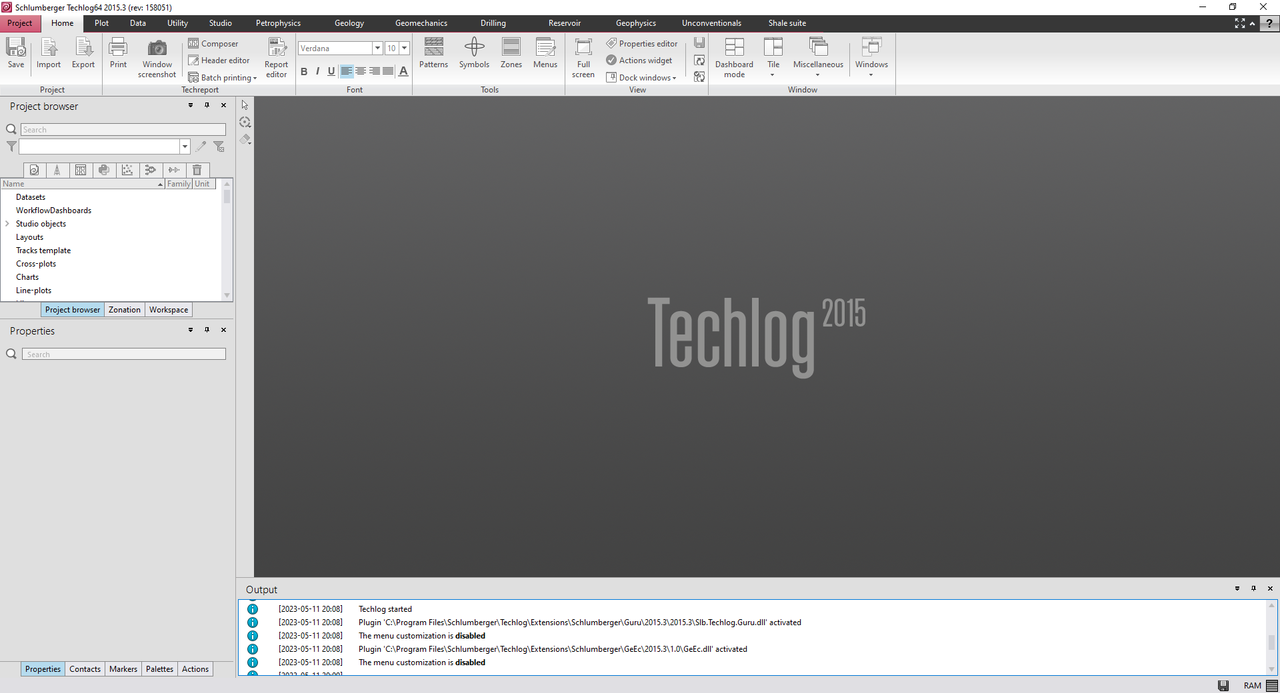The height and width of the screenshot is (693, 1280).
Task: Switch to Full screen view
Action: (583, 58)
